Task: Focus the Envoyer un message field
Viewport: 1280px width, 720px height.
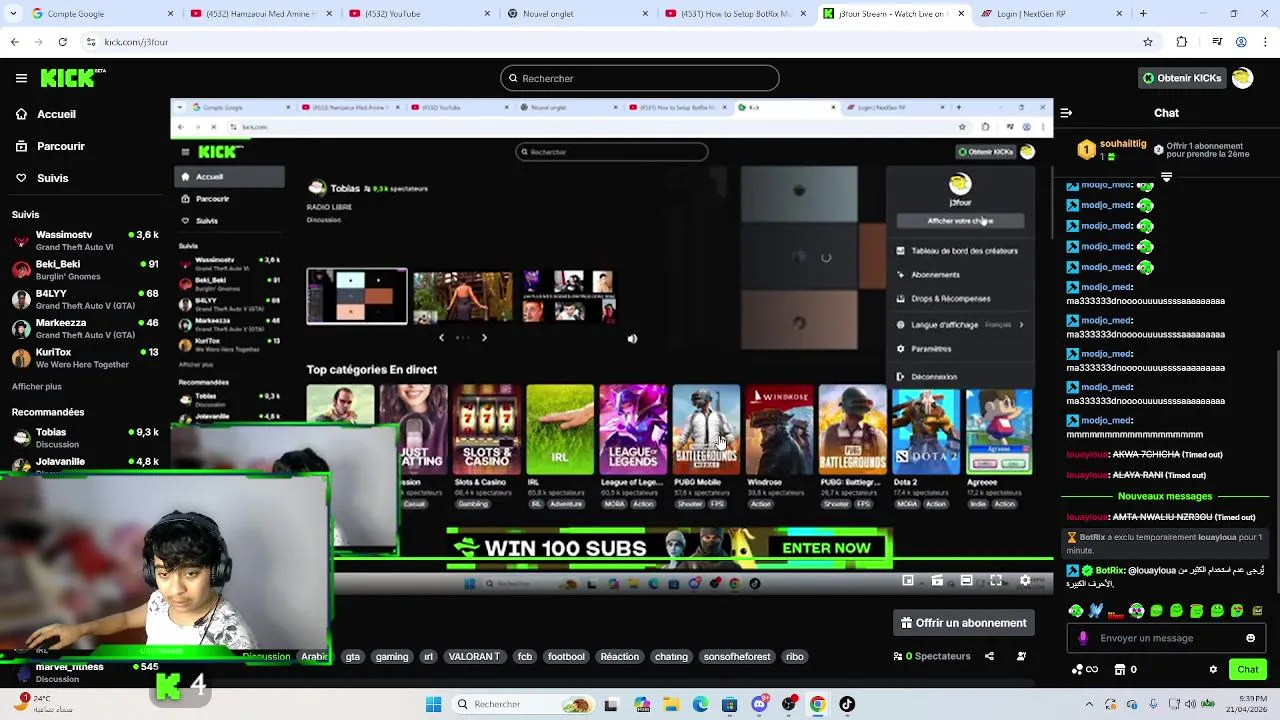Action: (1165, 638)
